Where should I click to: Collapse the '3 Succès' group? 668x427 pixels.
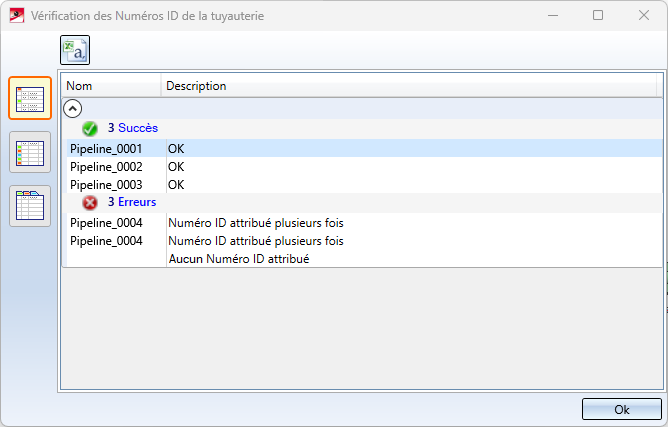click(132, 128)
